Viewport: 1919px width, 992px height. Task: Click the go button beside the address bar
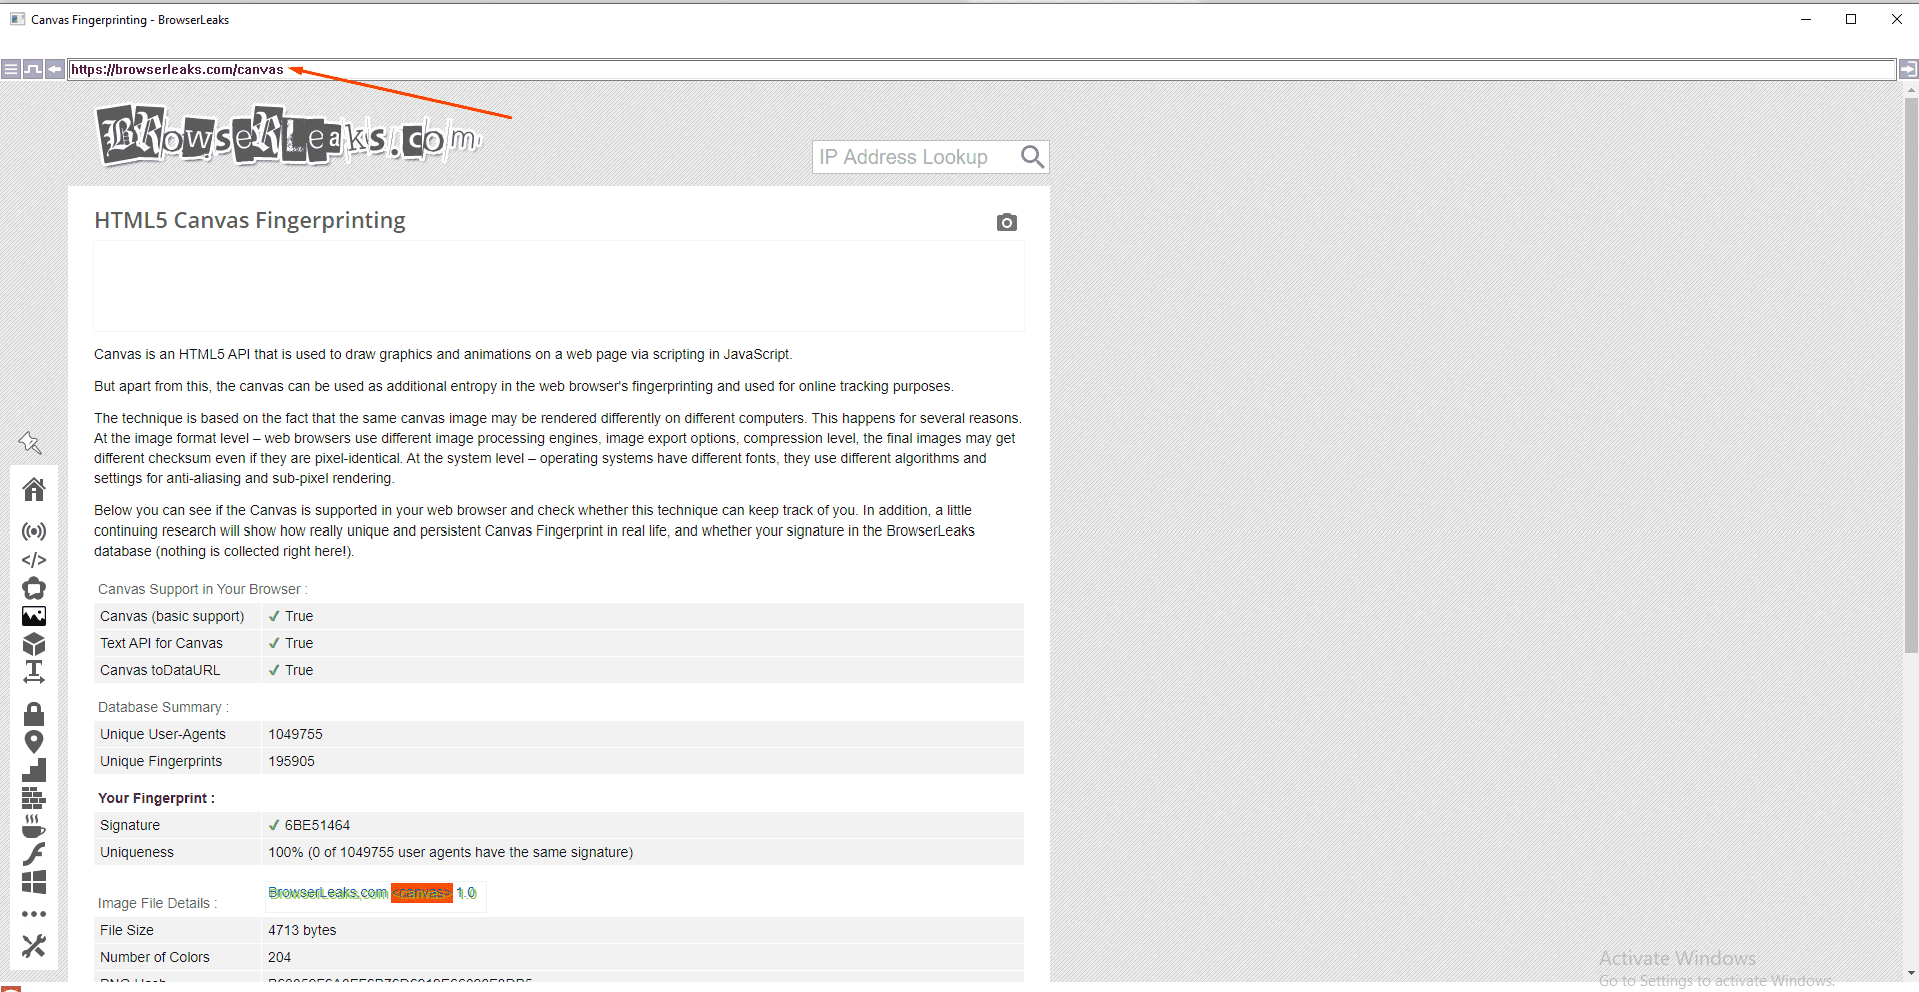[1908, 69]
